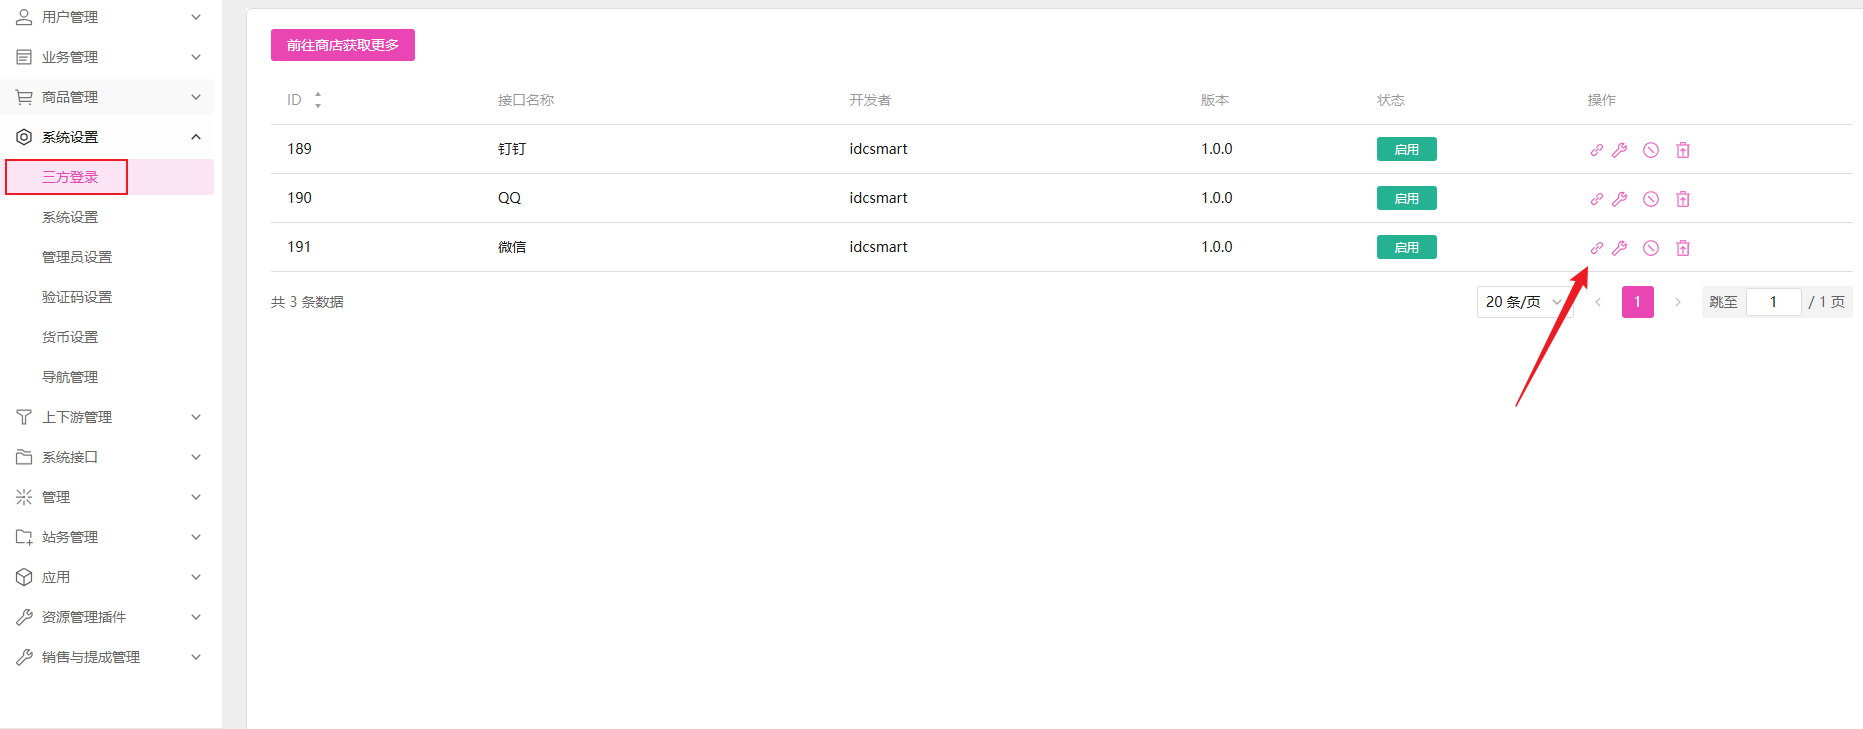Click the uninstall trash icon for 钉钉
The width and height of the screenshot is (1863, 729).
tap(1683, 150)
